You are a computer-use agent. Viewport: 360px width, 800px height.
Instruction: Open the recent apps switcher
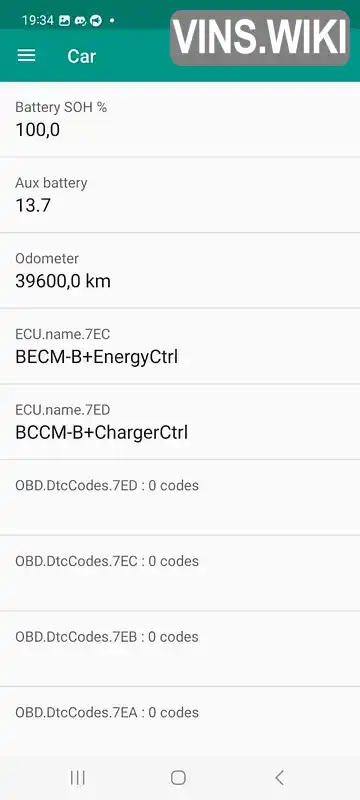[x=78, y=777]
